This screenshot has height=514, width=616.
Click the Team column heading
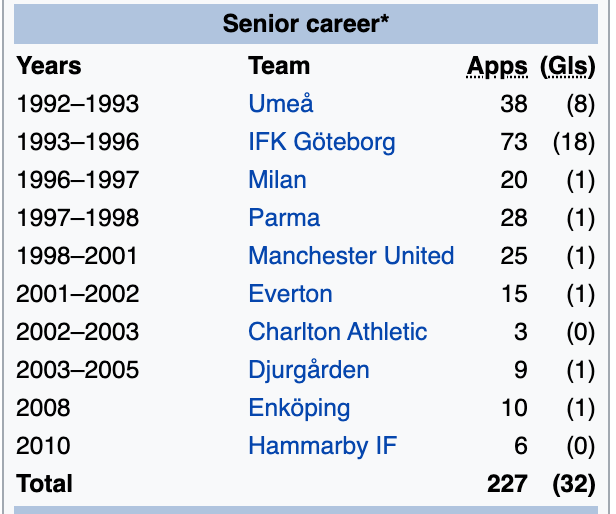tap(279, 67)
